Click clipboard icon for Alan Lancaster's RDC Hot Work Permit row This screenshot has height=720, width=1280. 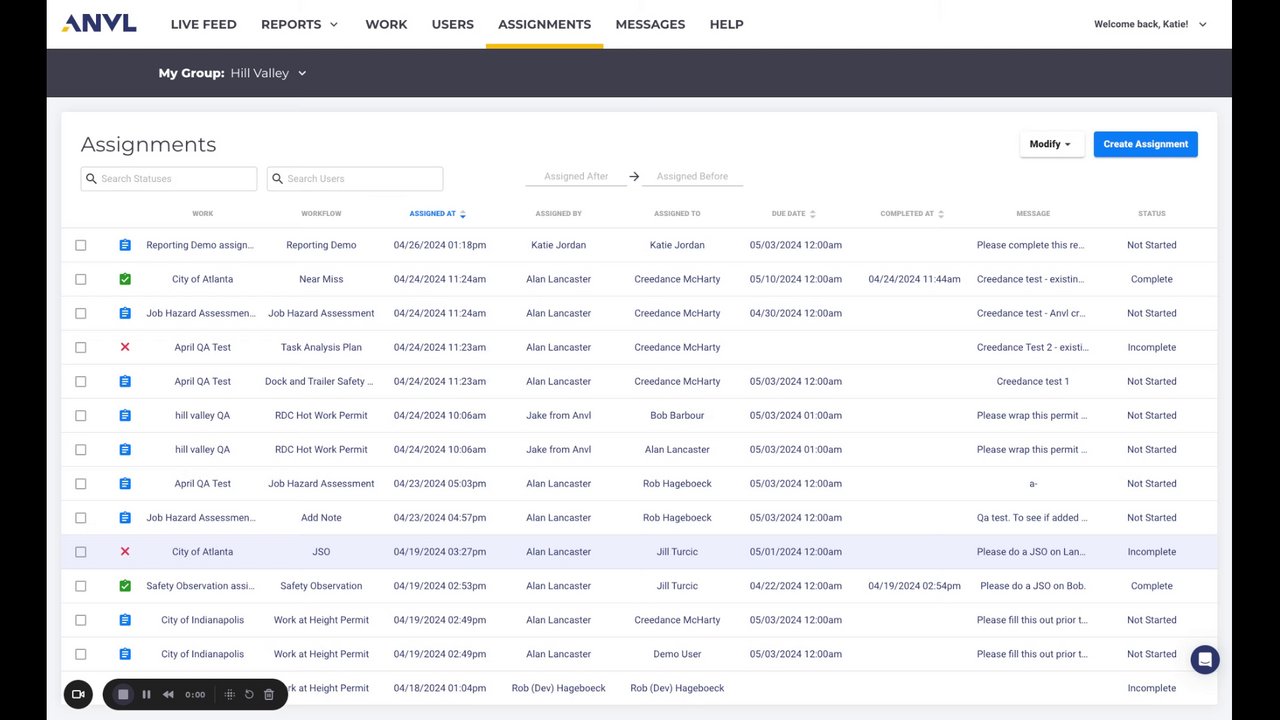125,449
